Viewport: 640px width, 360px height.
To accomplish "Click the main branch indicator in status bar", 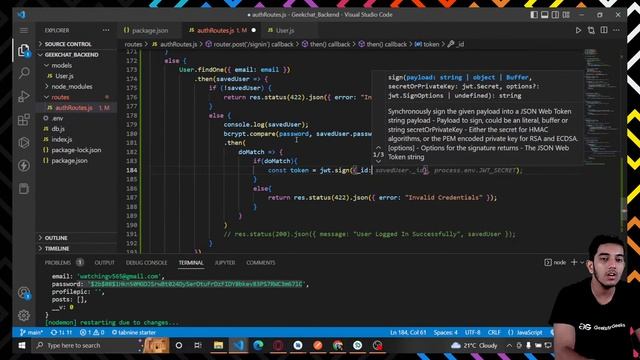I will click(31, 332).
